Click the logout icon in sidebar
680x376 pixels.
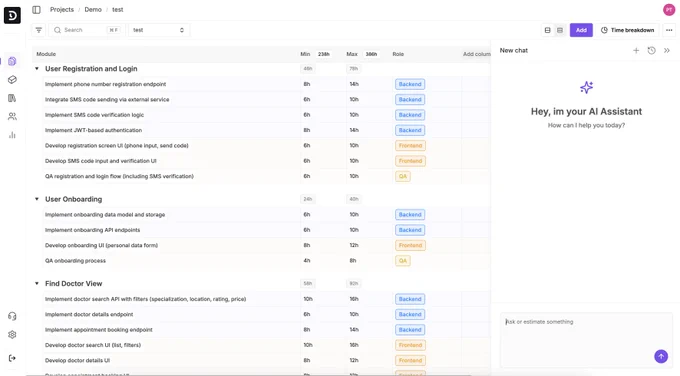pos(12,358)
